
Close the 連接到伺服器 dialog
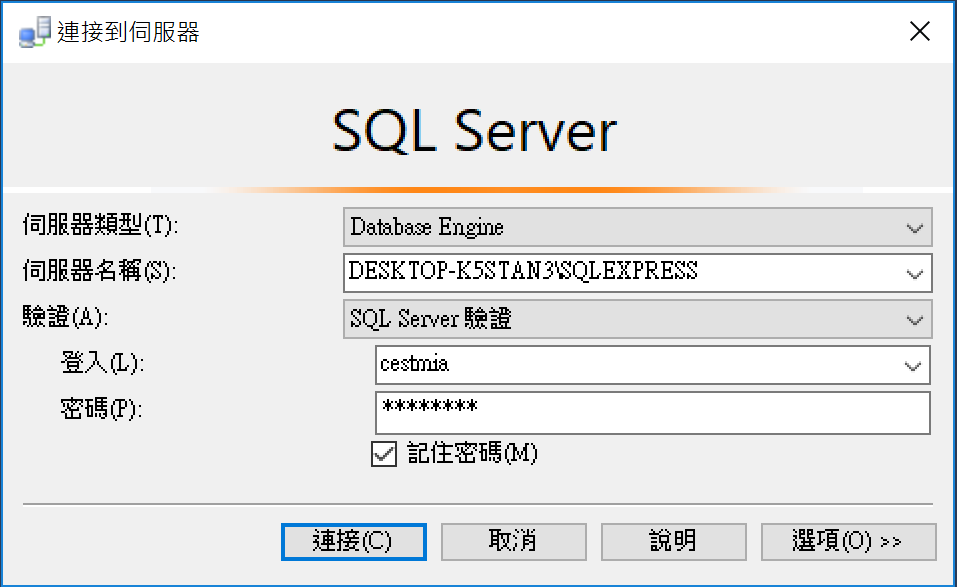[x=919, y=31]
